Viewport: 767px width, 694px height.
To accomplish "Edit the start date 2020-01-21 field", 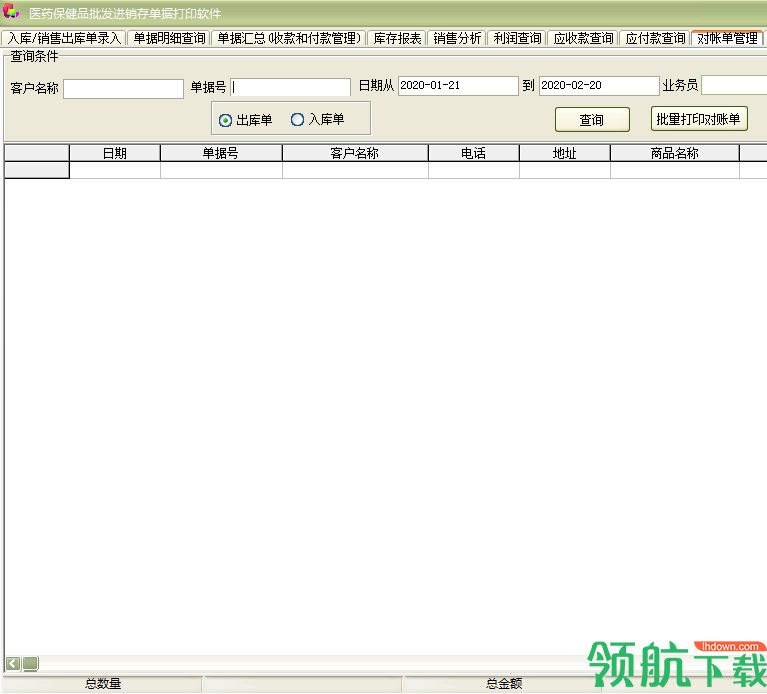I will click(x=458, y=86).
